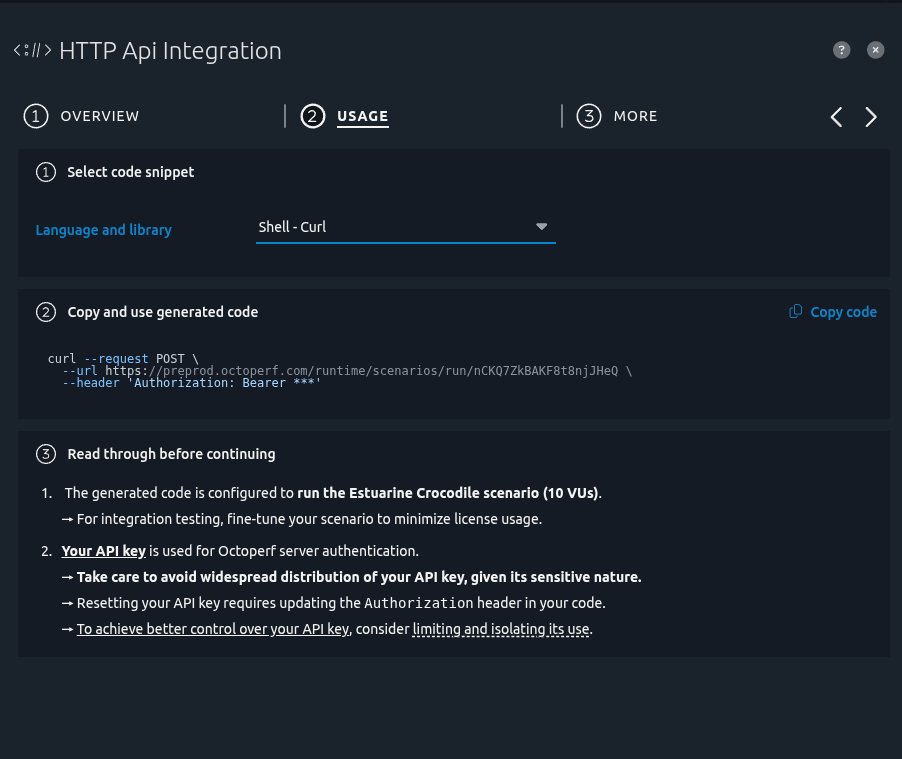
Task: Follow the Your API key link
Action: (x=104, y=551)
